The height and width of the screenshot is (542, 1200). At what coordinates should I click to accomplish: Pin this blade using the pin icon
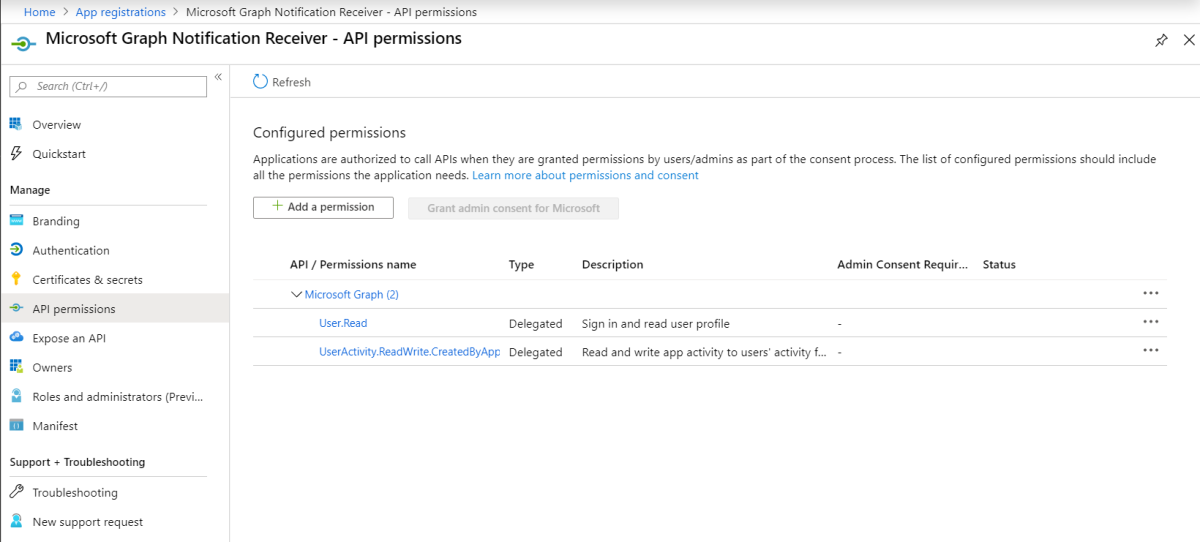[x=1161, y=41]
